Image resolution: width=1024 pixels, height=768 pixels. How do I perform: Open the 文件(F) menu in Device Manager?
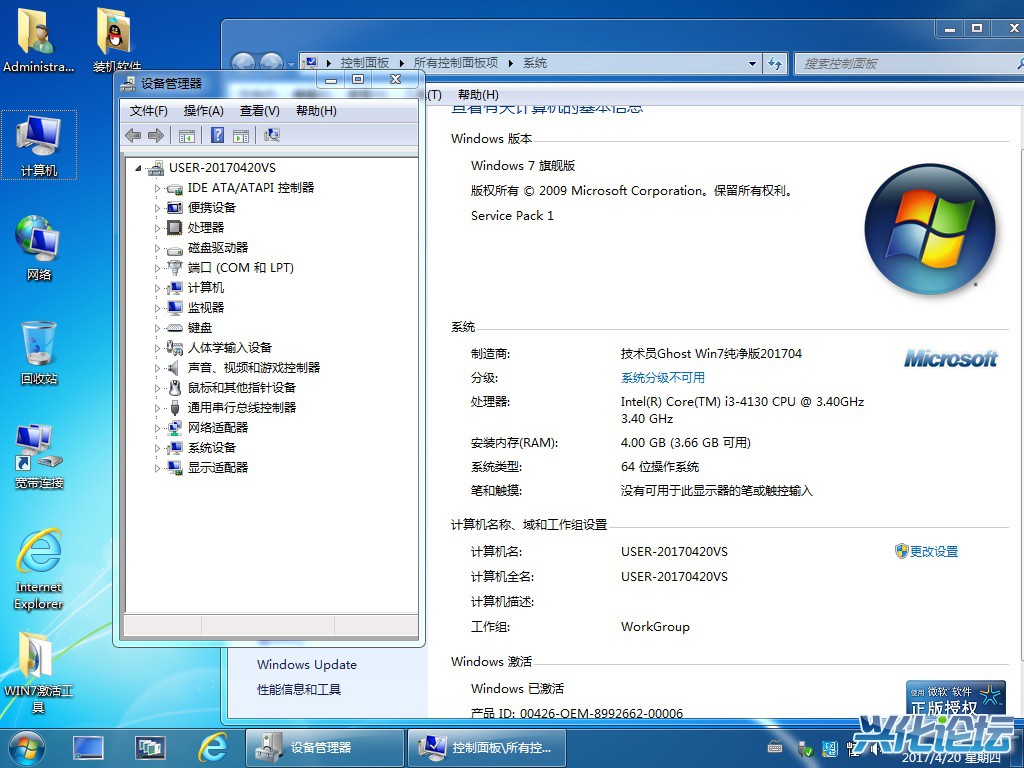[x=148, y=110]
